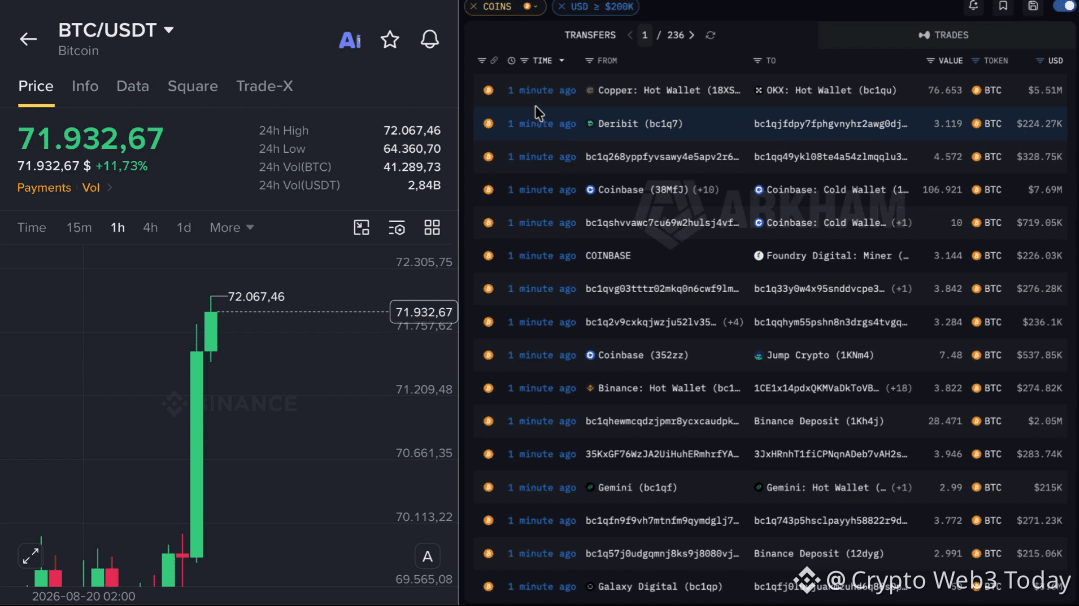Click the Vol tag link
1079x606 pixels.
[x=91, y=188]
